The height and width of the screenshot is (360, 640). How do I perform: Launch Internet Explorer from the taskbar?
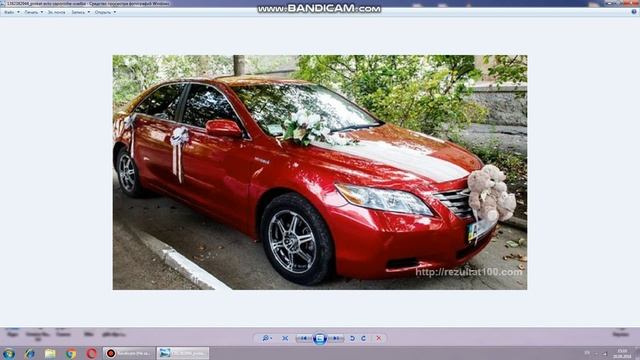29,353
